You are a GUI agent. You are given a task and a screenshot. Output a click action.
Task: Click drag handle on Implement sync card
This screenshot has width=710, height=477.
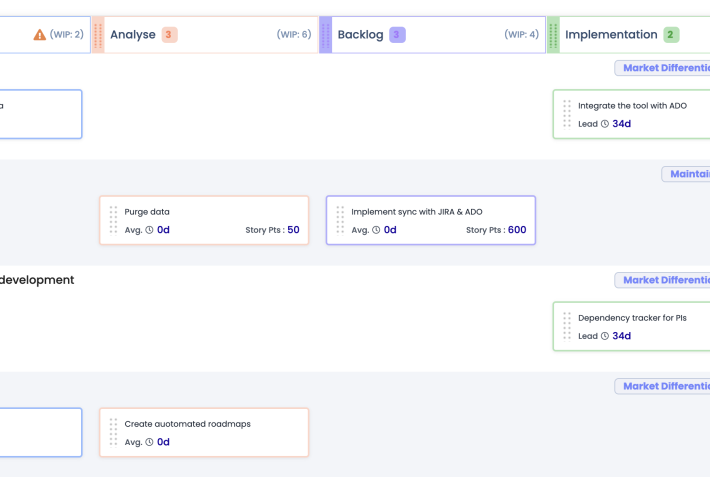340,220
